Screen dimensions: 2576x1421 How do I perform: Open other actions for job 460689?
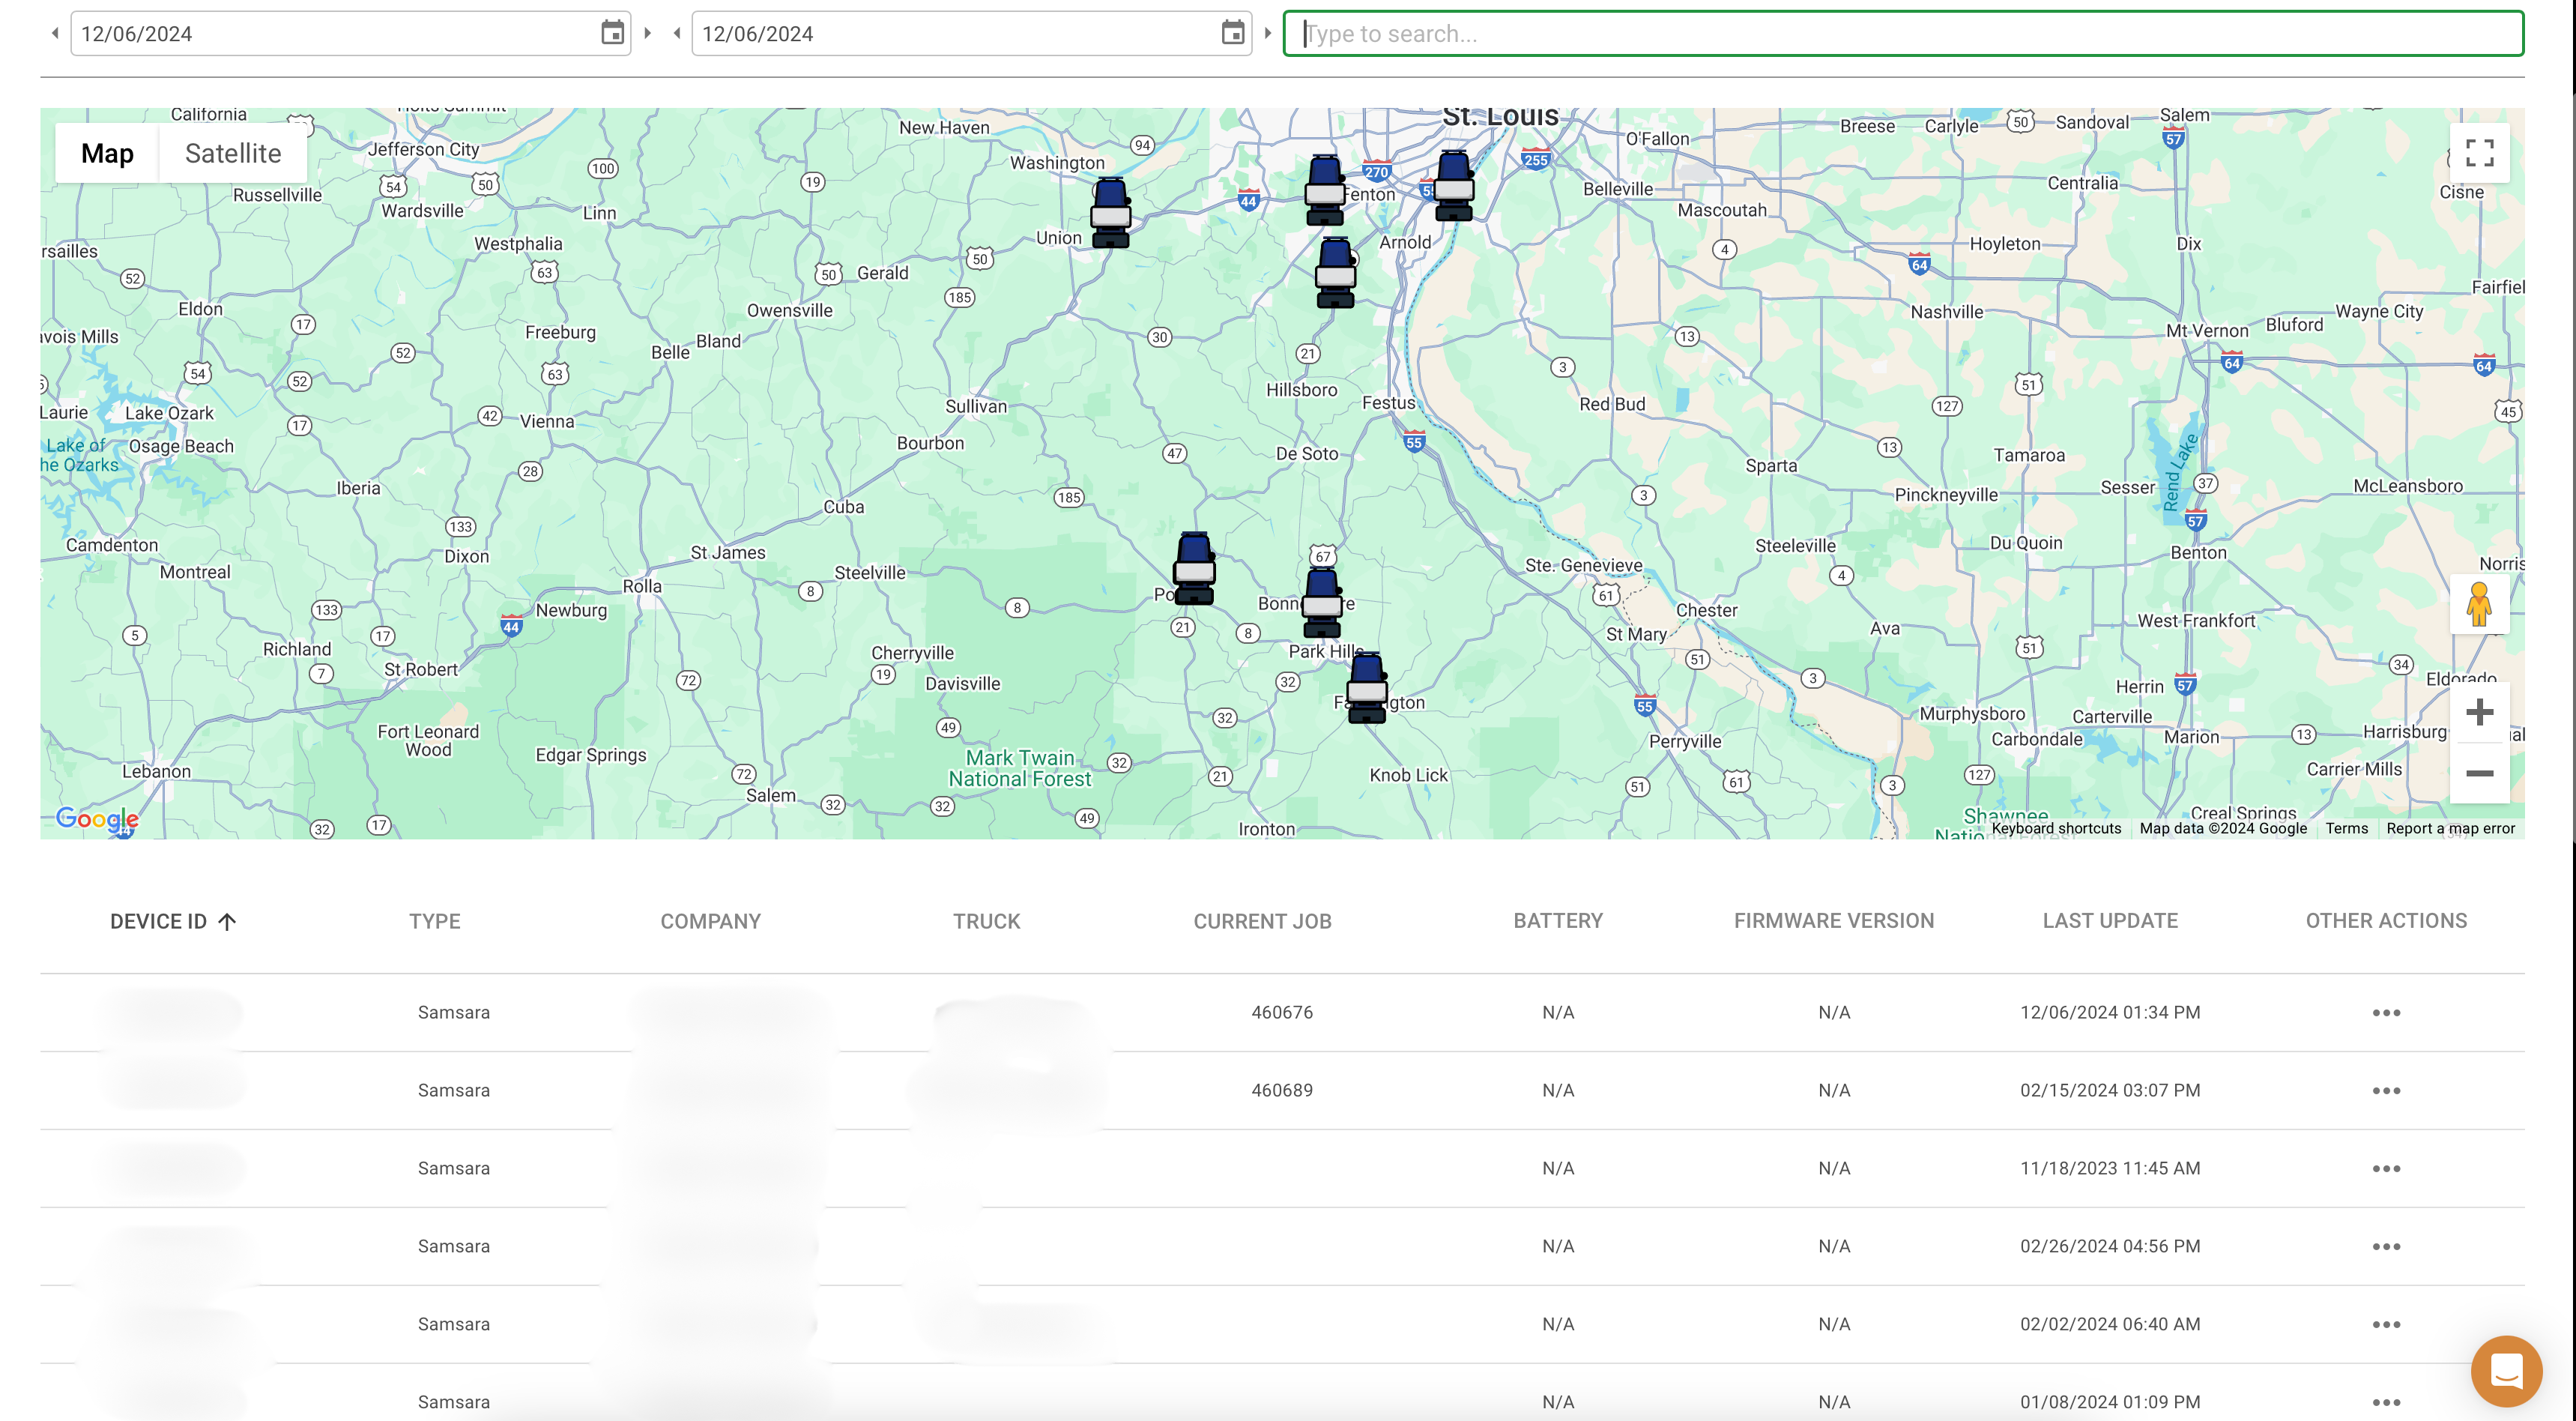point(2386,1090)
